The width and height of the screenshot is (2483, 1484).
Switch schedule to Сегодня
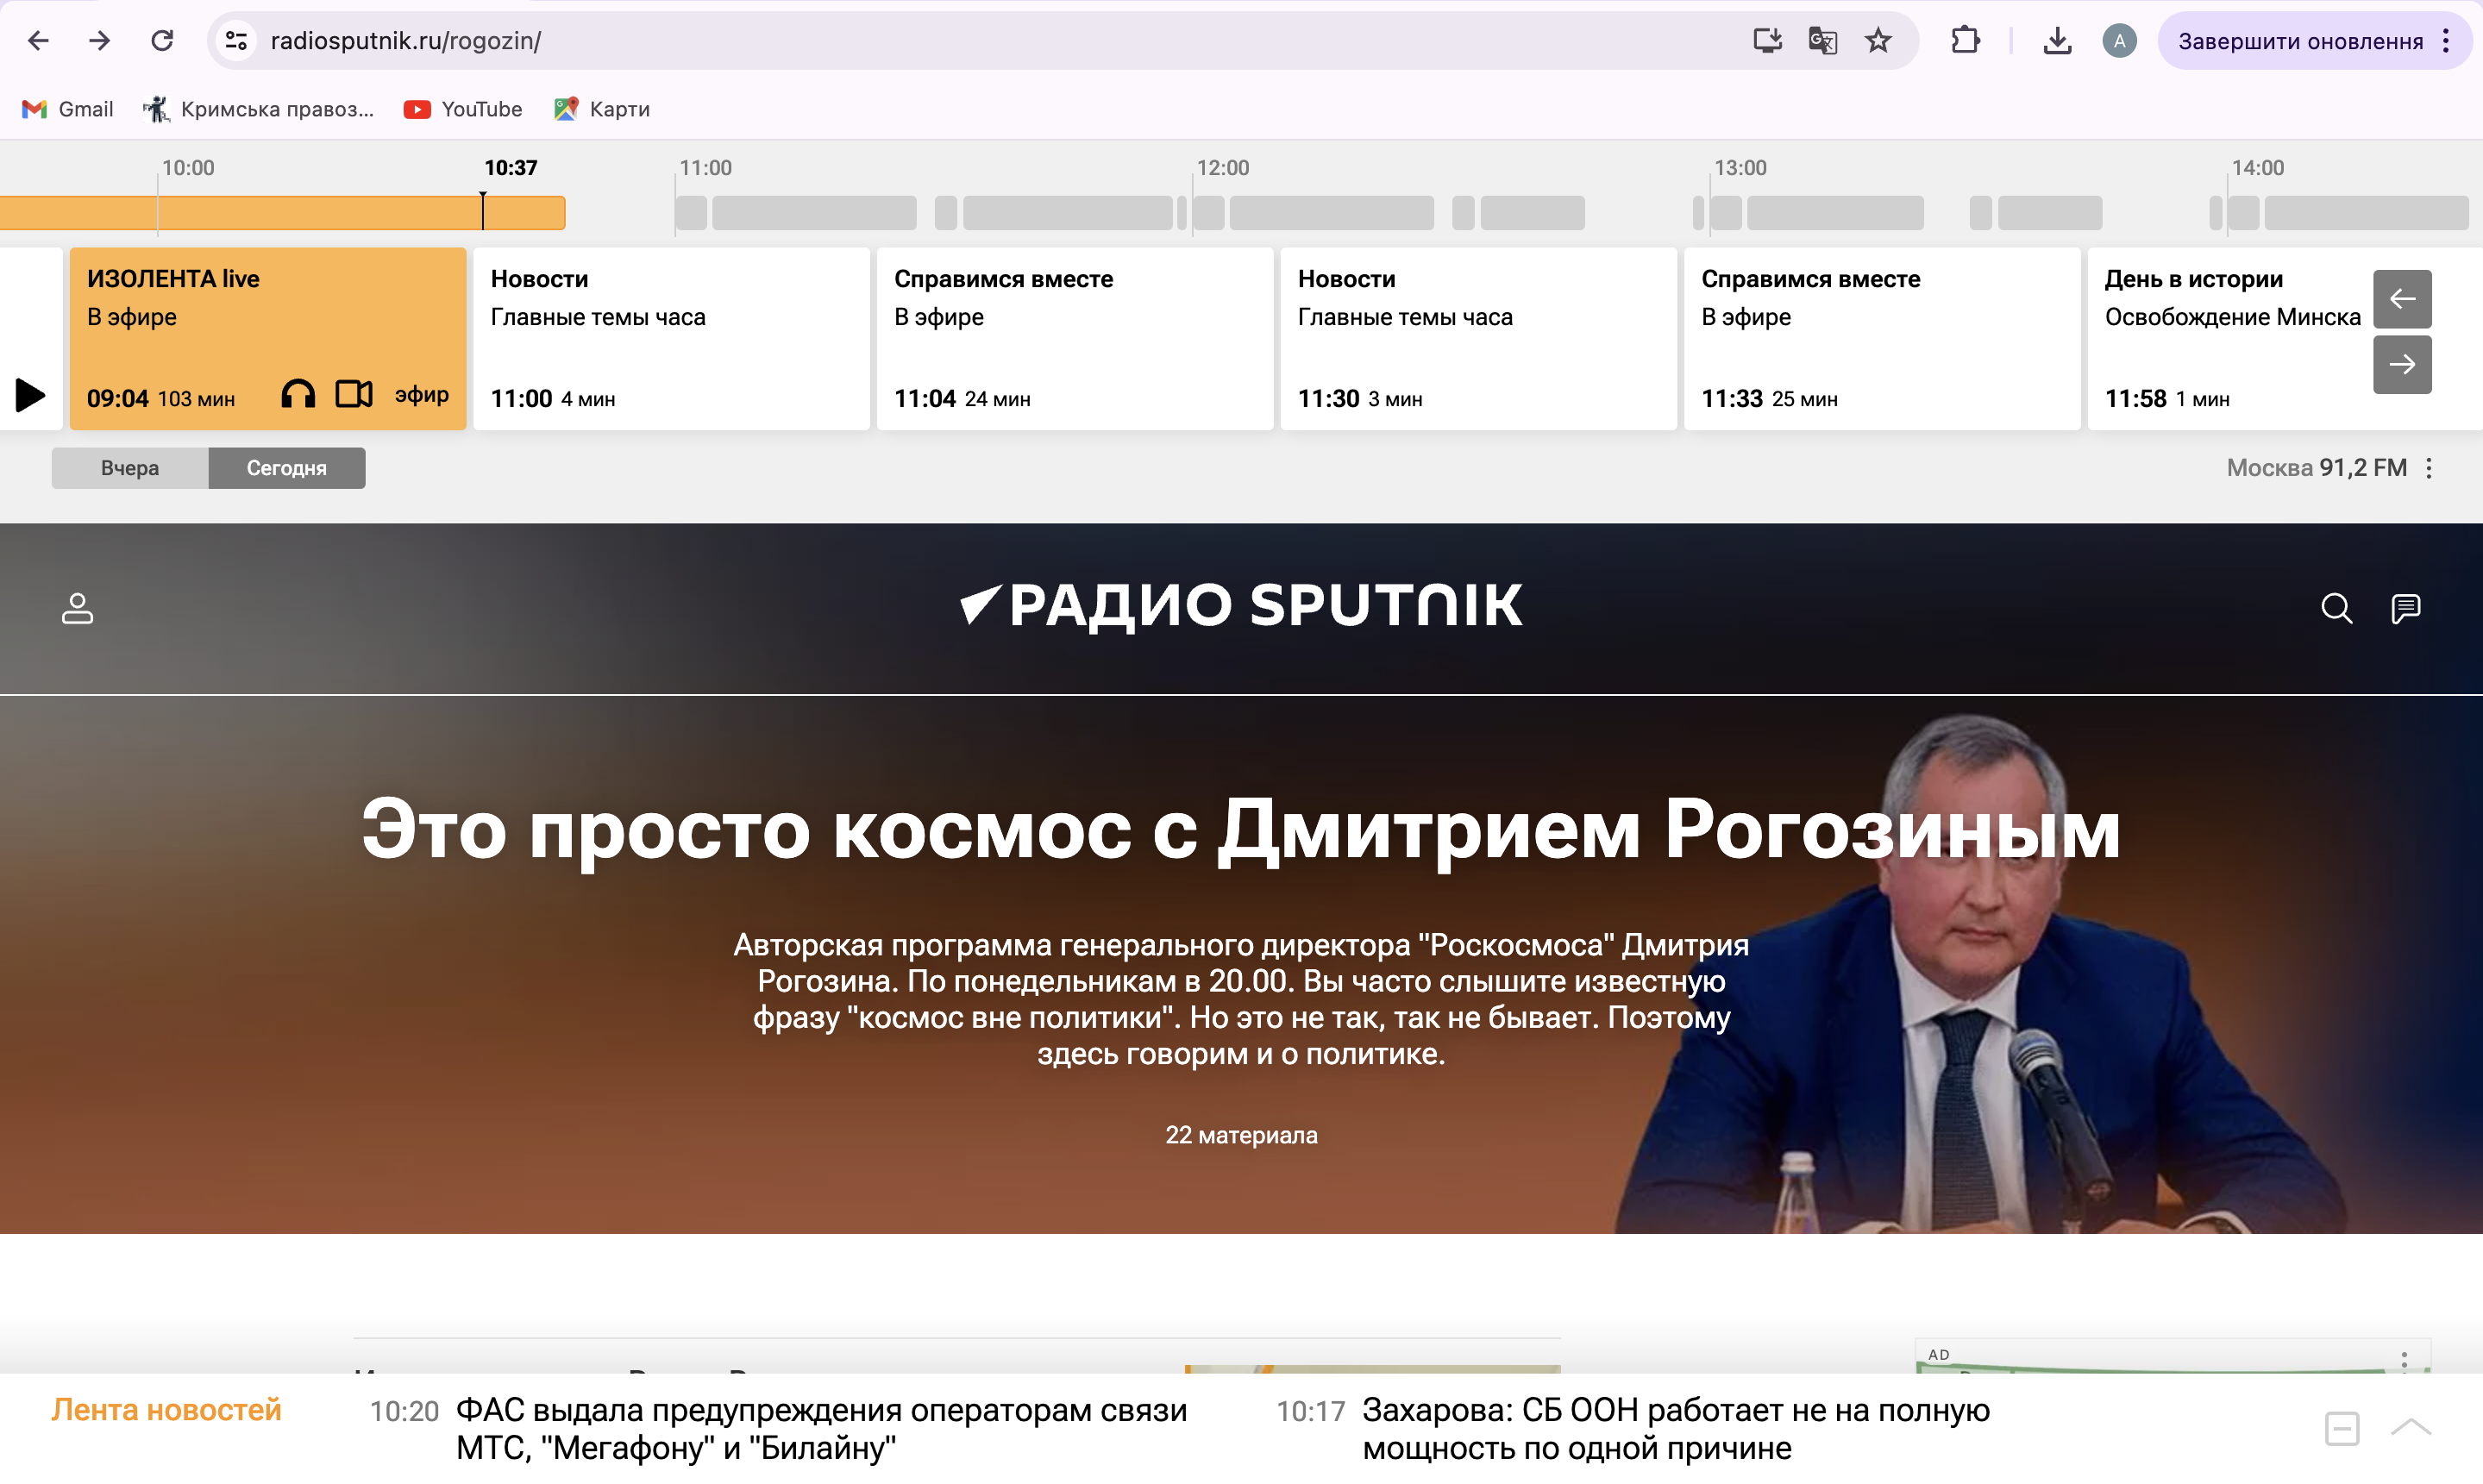287,468
